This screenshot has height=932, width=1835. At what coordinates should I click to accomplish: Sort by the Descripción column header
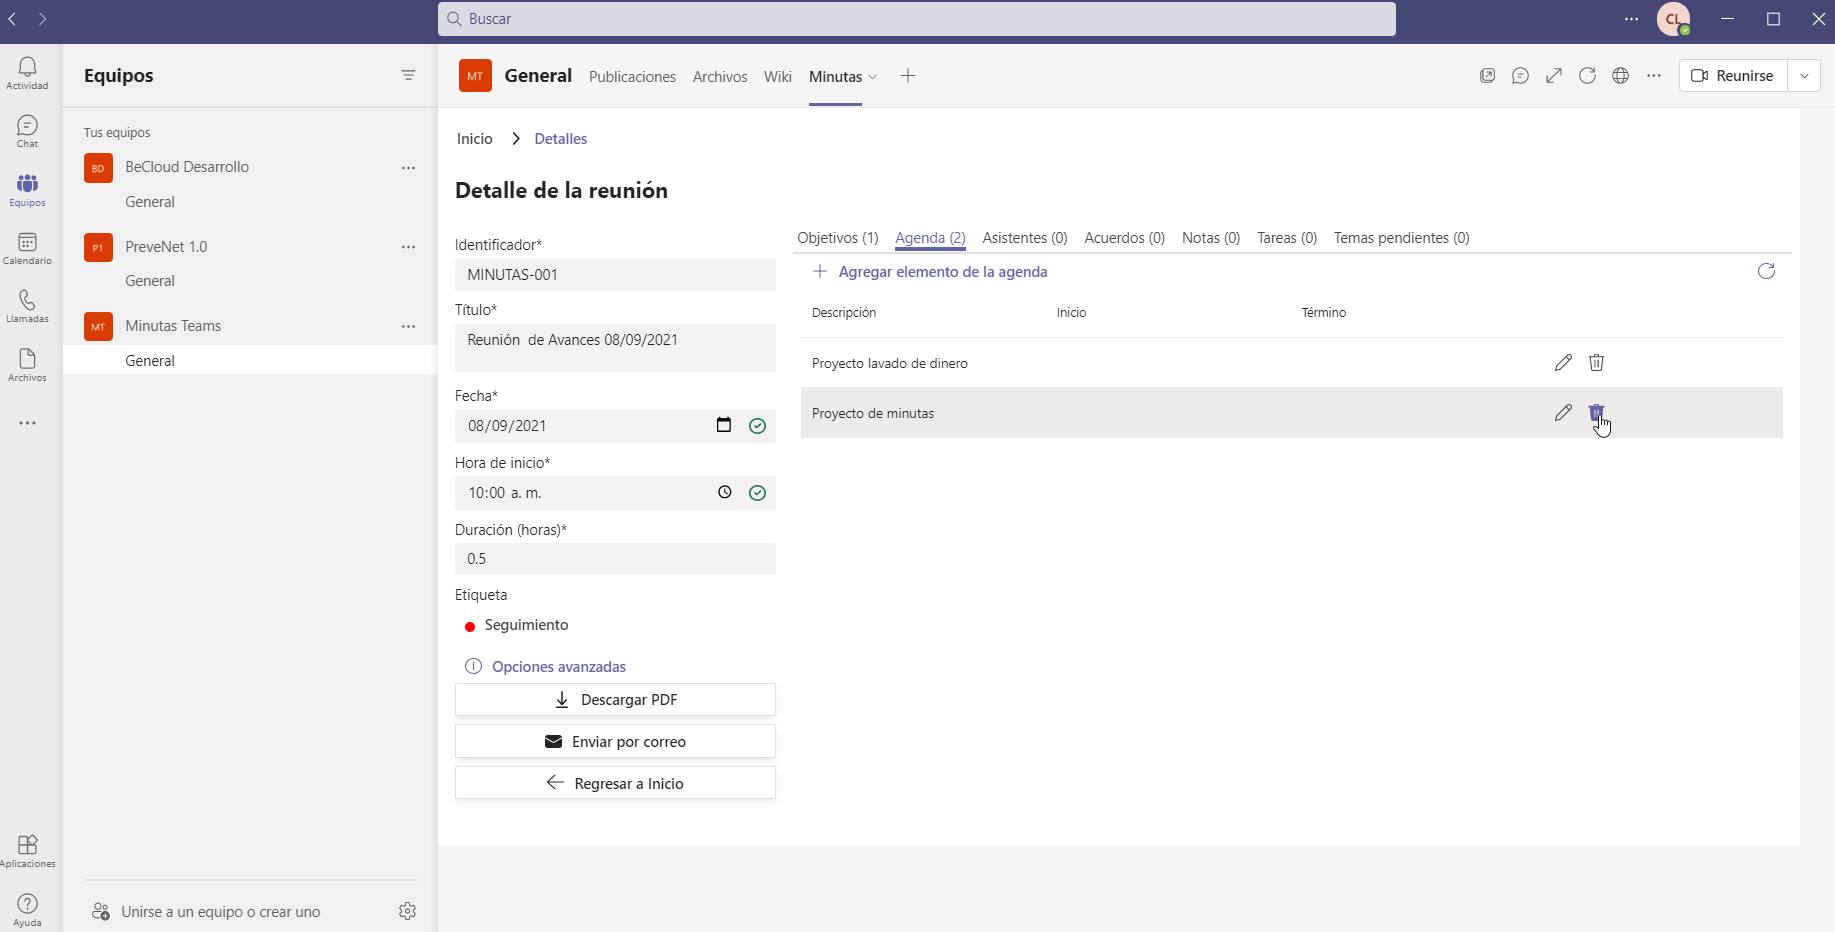click(x=844, y=313)
